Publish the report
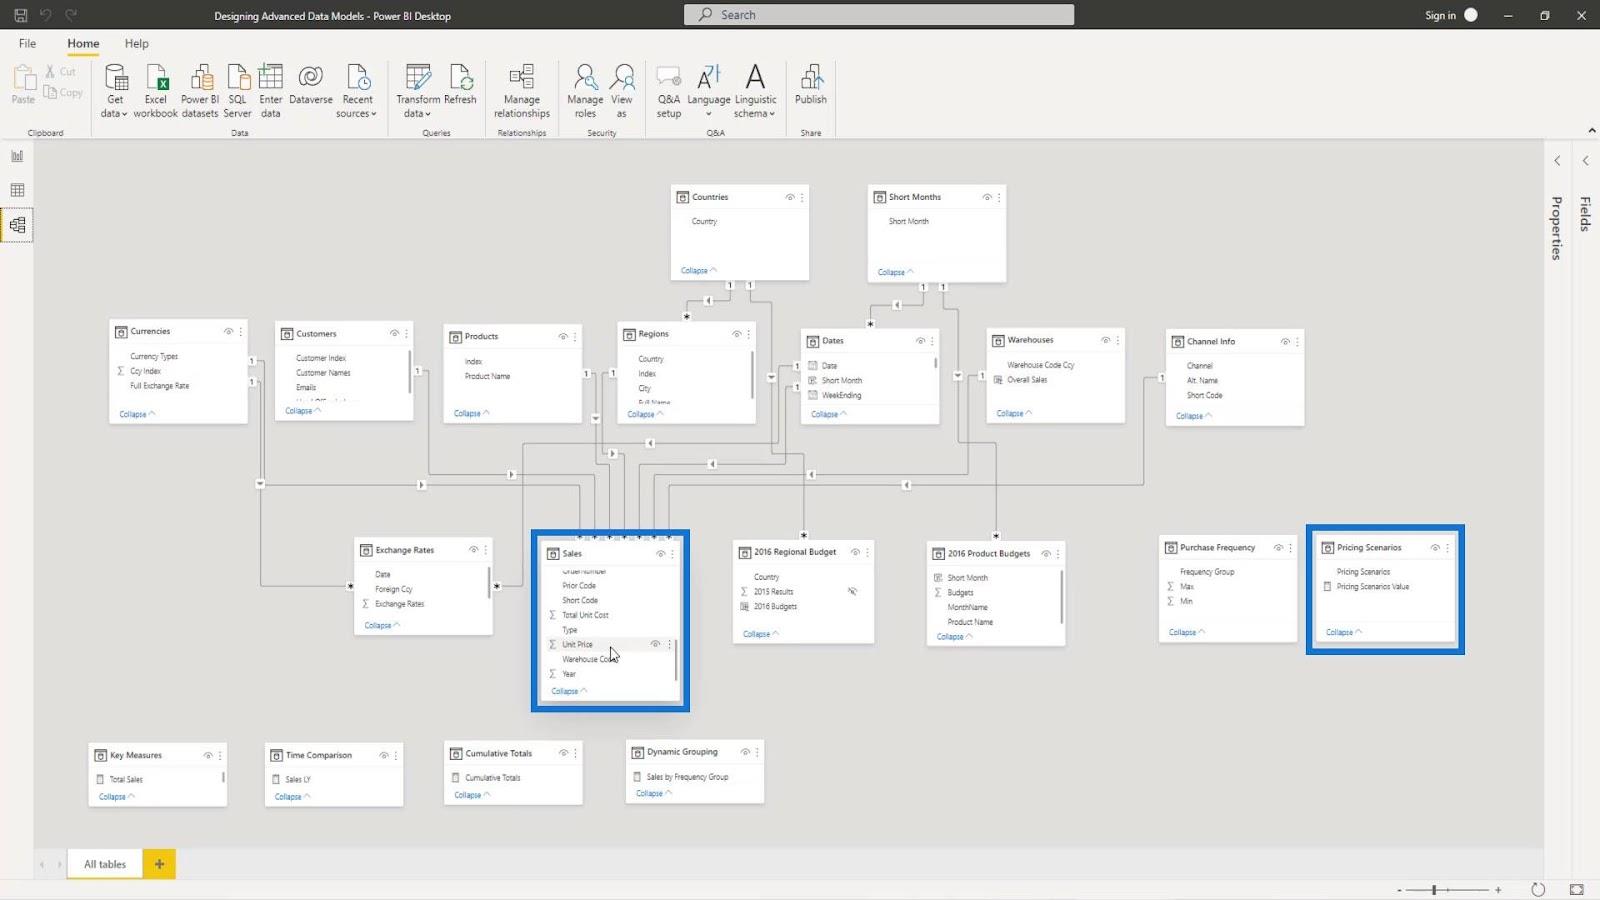1600x900 pixels. tap(811, 84)
